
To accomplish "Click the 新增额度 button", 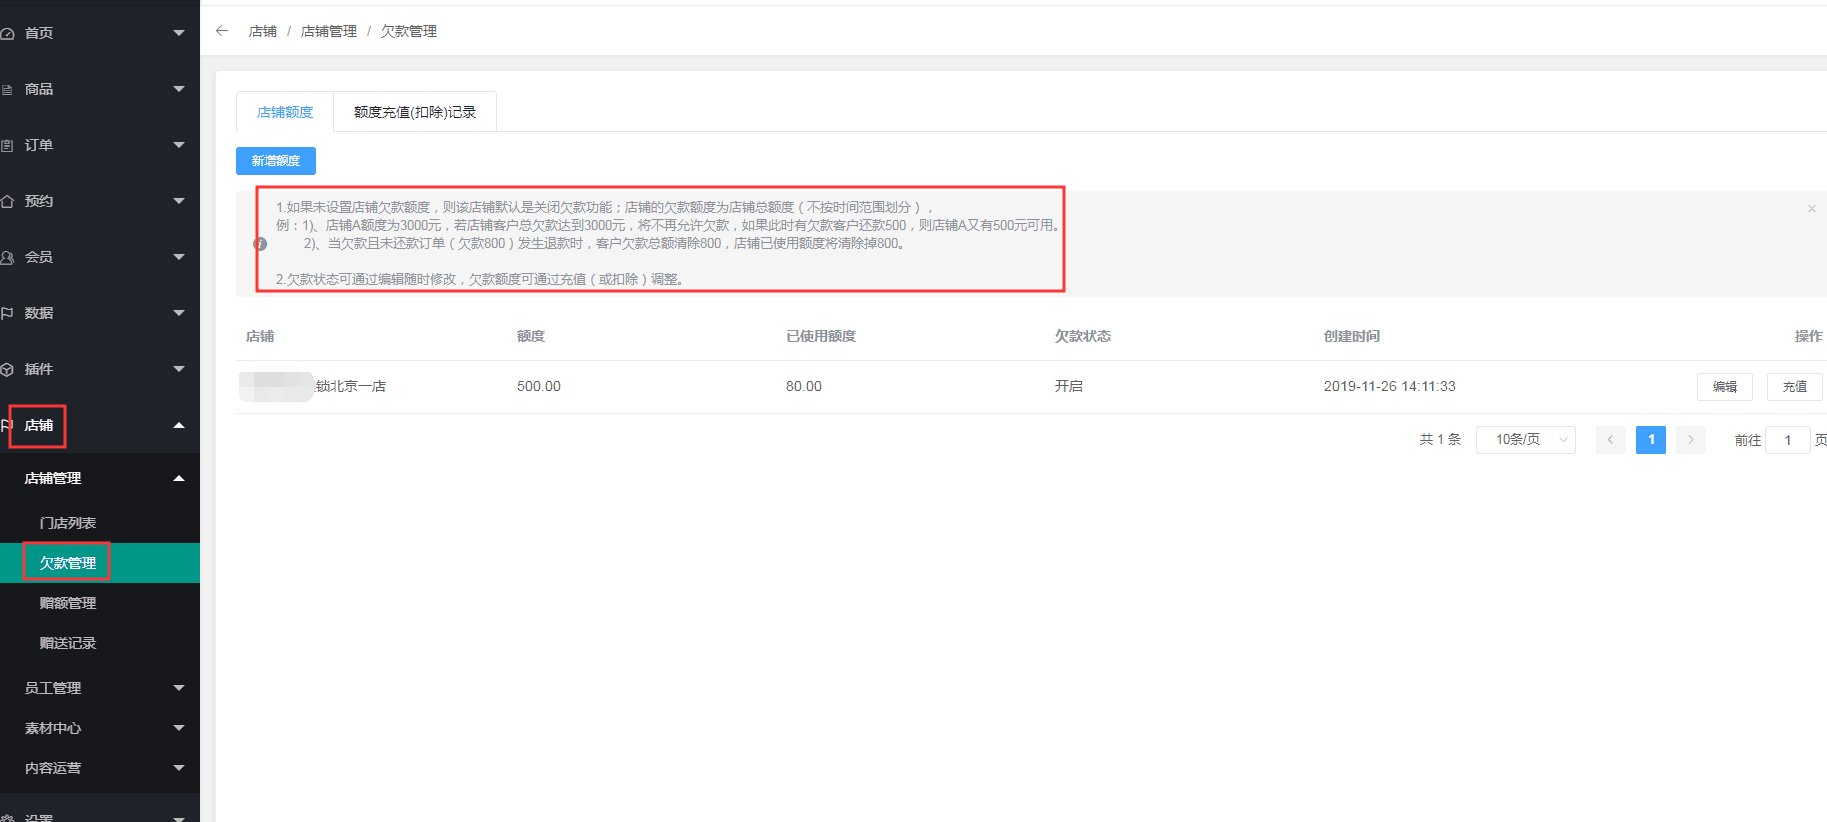I will [x=276, y=161].
